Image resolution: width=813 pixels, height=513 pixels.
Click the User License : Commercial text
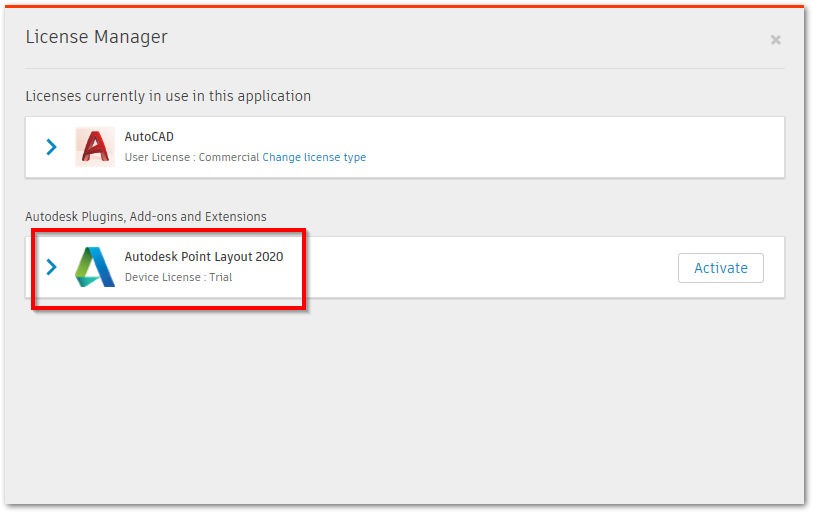[x=192, y=157]
